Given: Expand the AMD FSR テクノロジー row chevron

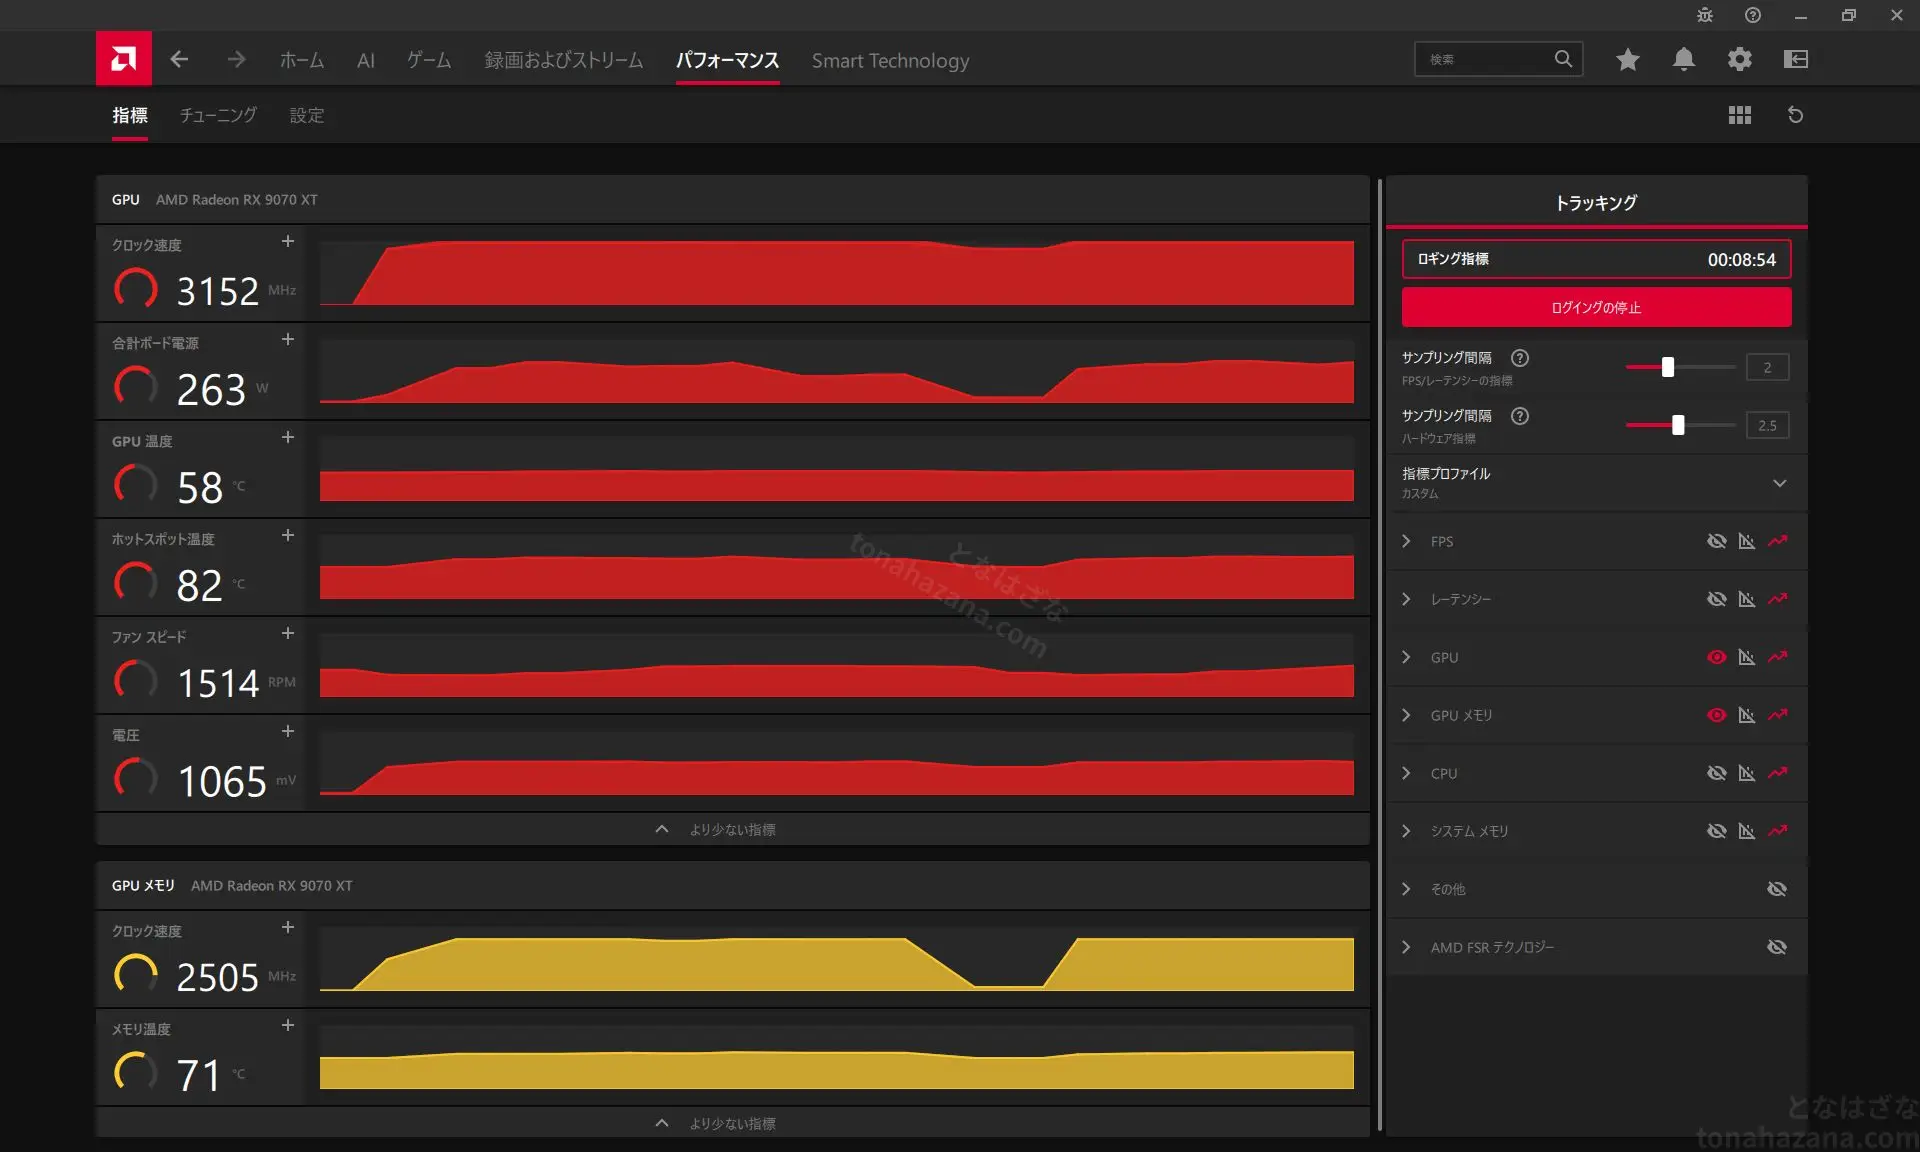Looking at the screenshot, I should [1407, 947].
